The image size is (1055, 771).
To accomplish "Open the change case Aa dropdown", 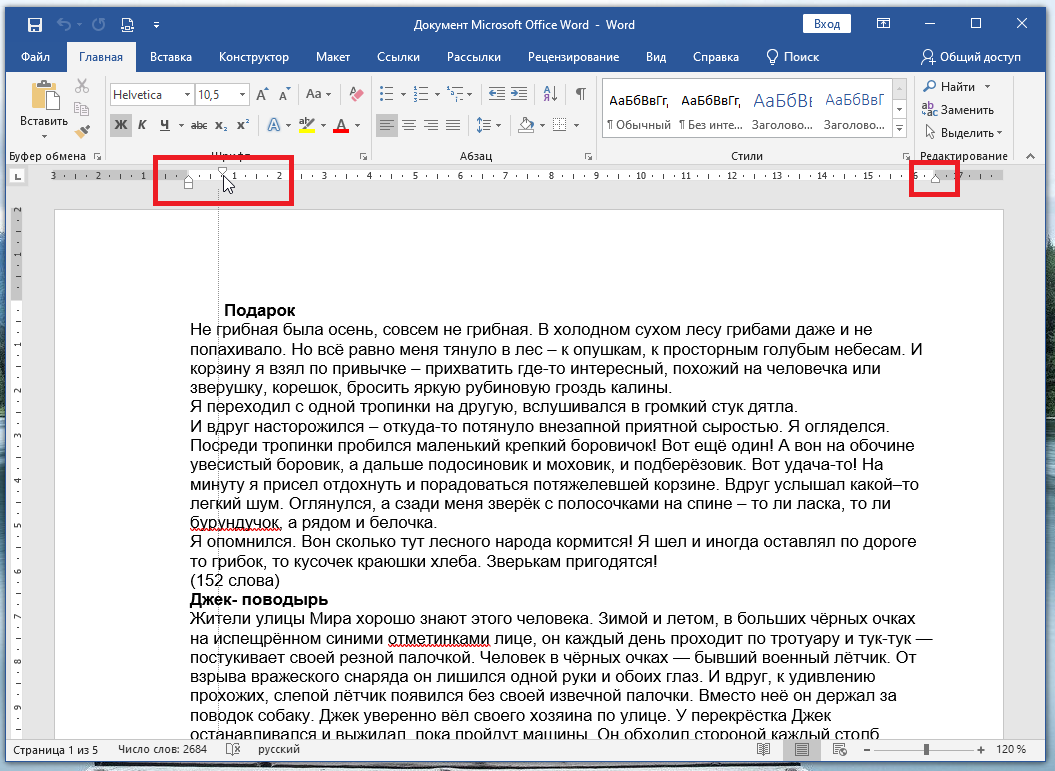I will [318, 94].
